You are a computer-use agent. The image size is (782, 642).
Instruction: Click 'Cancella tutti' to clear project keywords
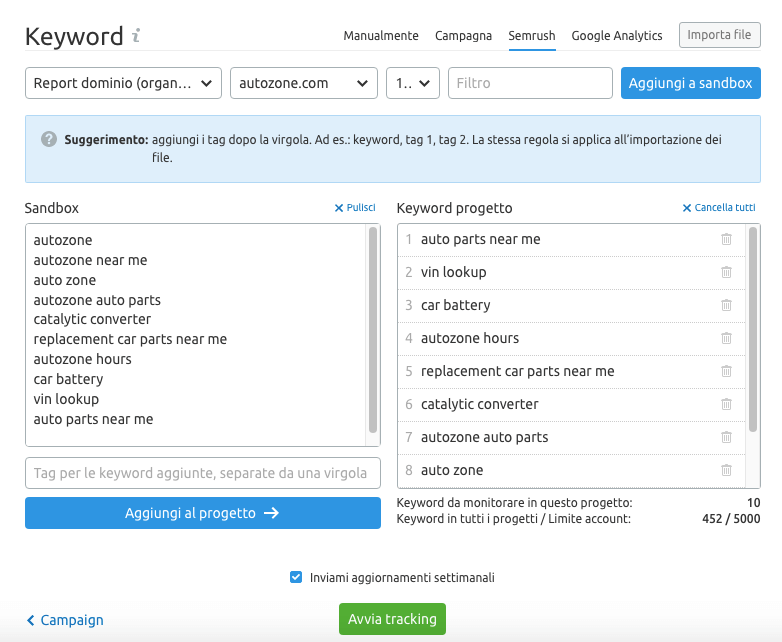click(718, 208)
